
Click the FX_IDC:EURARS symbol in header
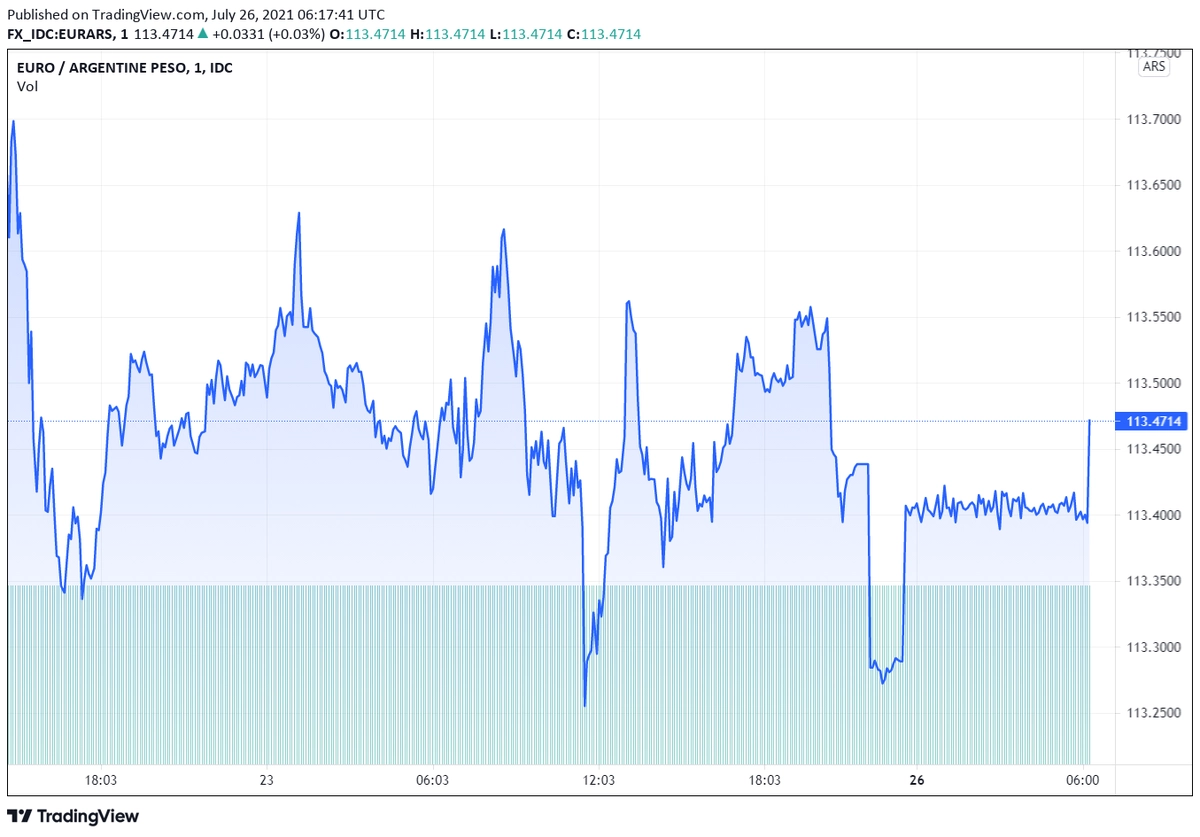click(62, 34)
